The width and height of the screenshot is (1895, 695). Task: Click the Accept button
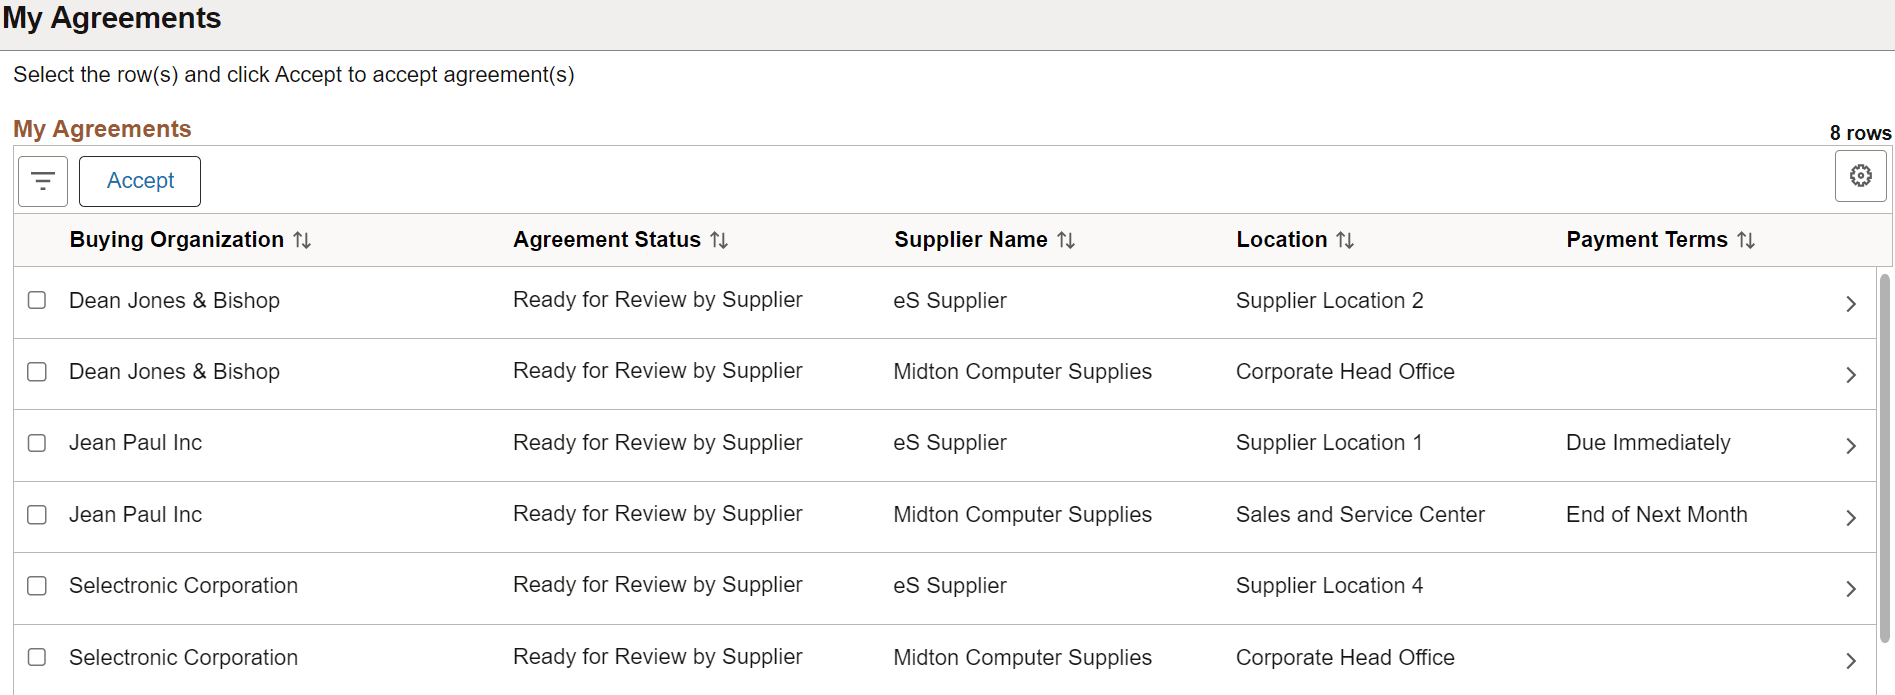click(140, 181)
